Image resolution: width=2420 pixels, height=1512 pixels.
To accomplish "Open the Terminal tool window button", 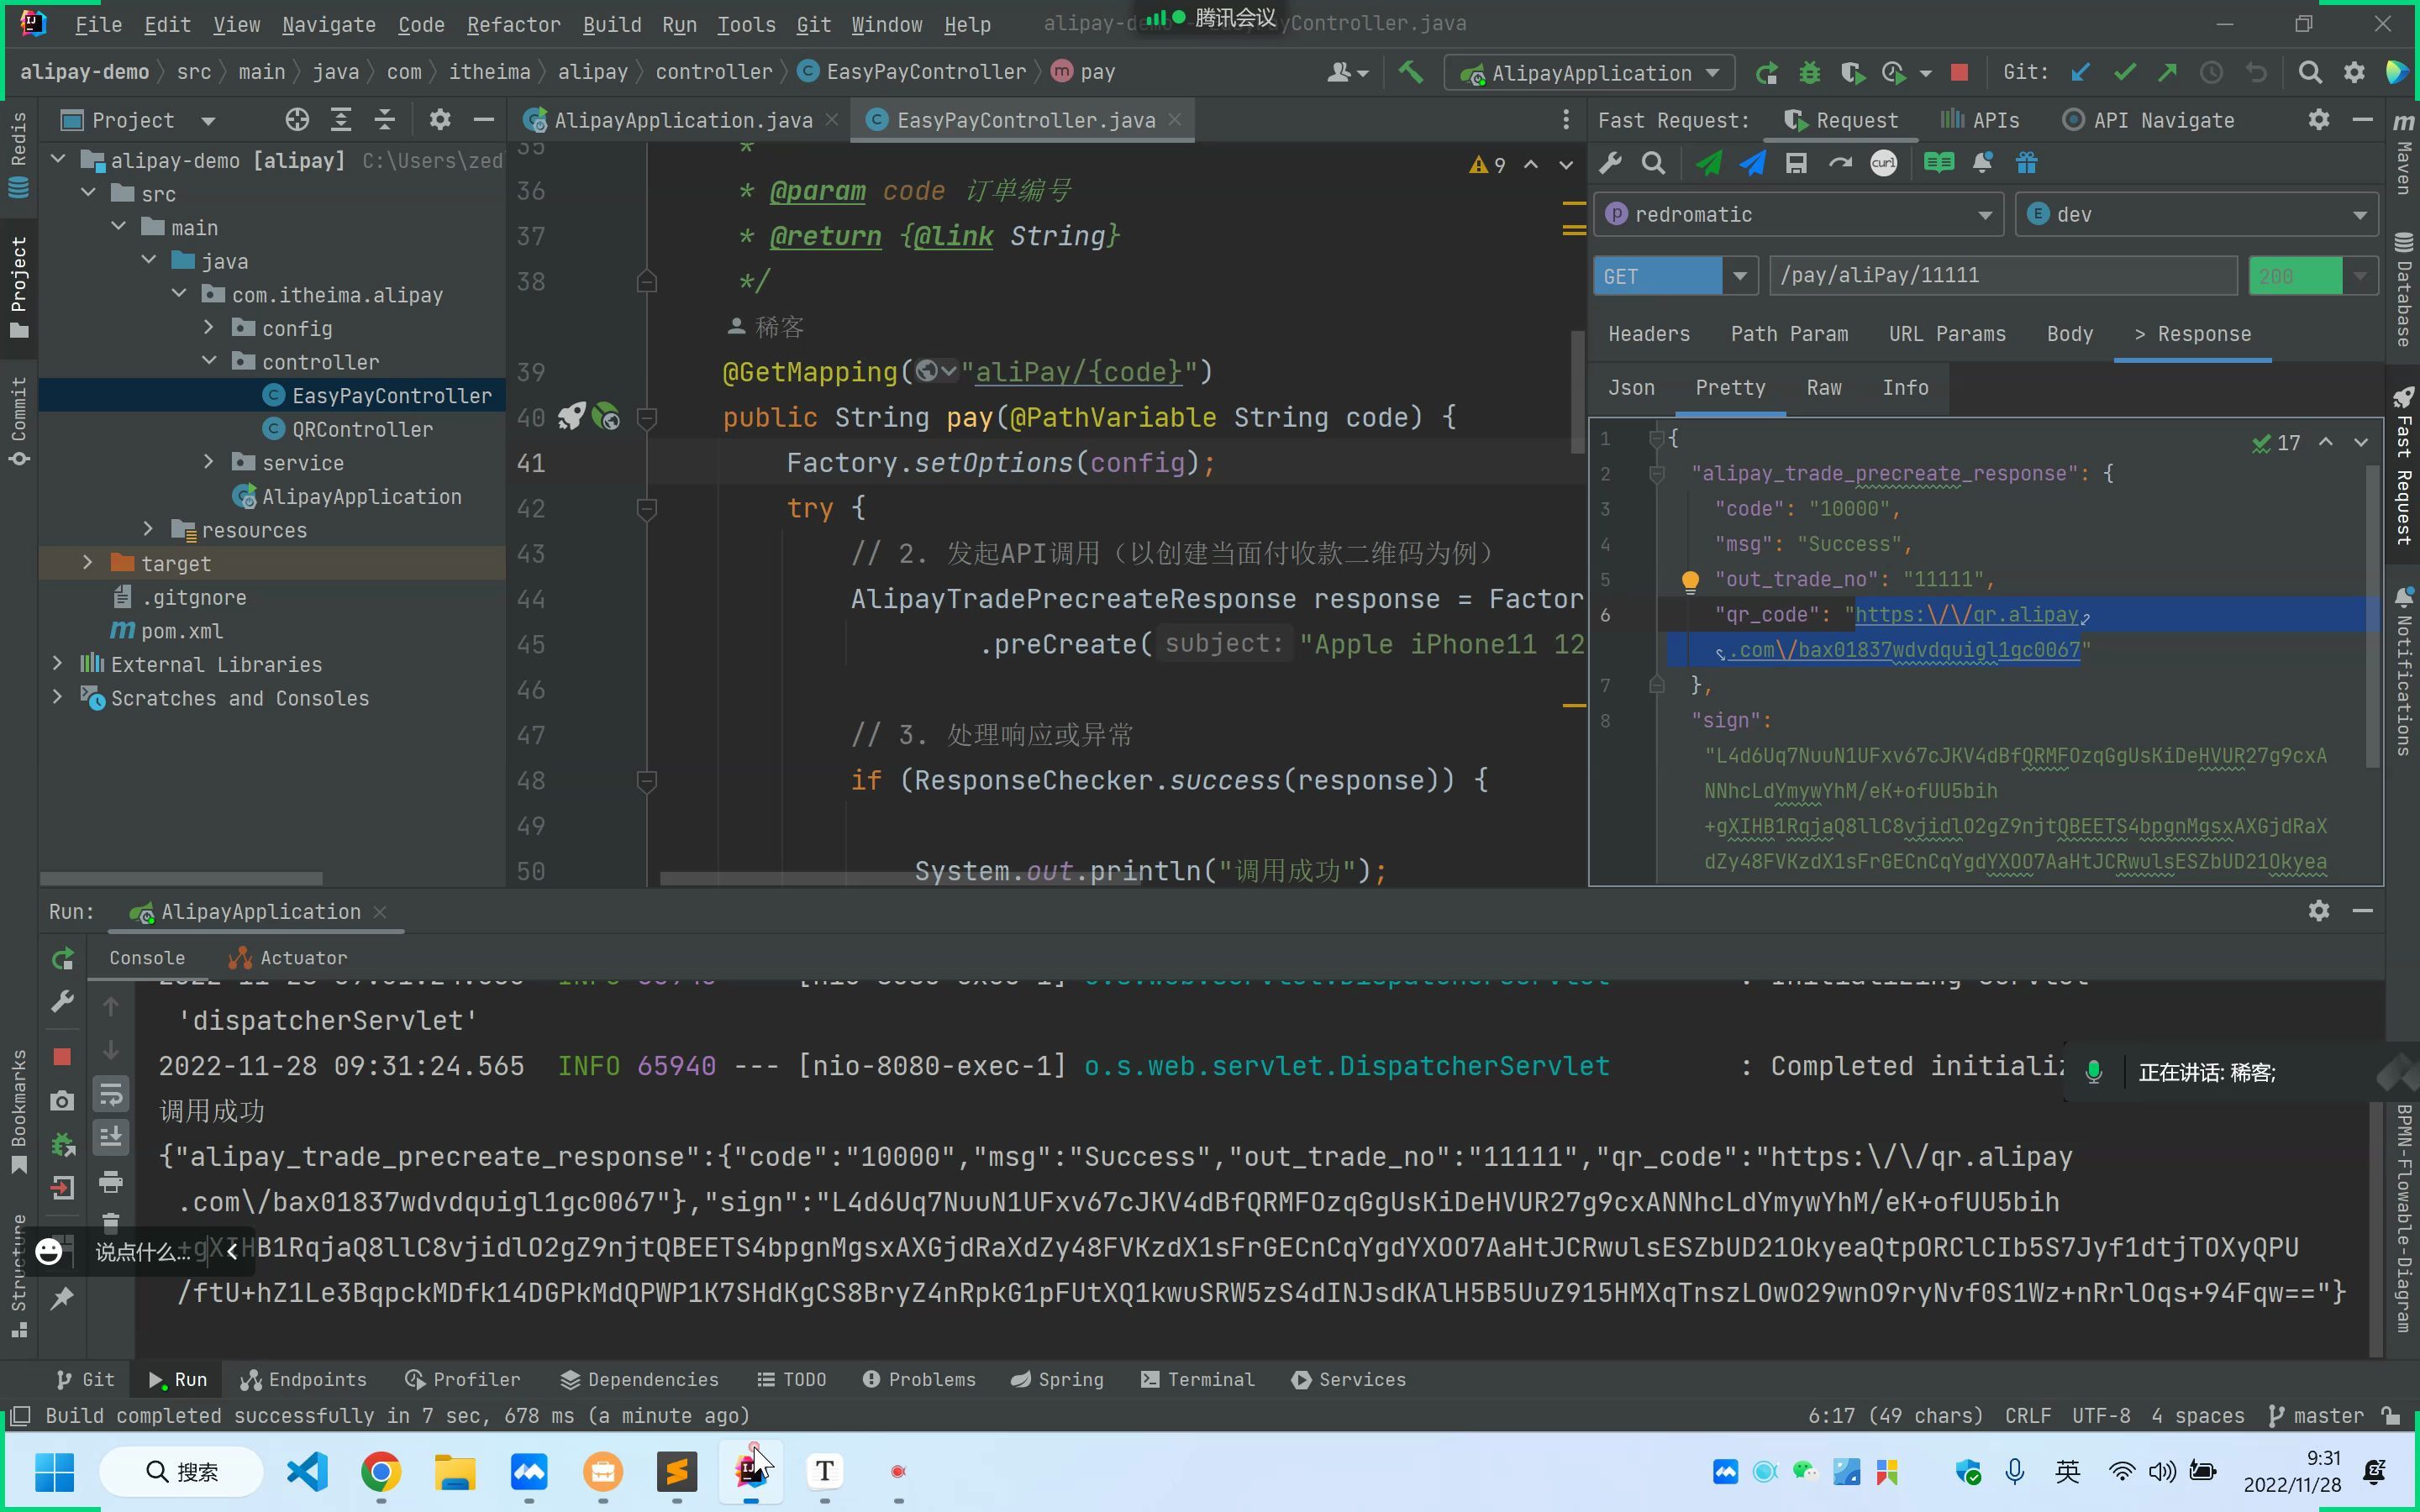I will pos(1197,1379).
